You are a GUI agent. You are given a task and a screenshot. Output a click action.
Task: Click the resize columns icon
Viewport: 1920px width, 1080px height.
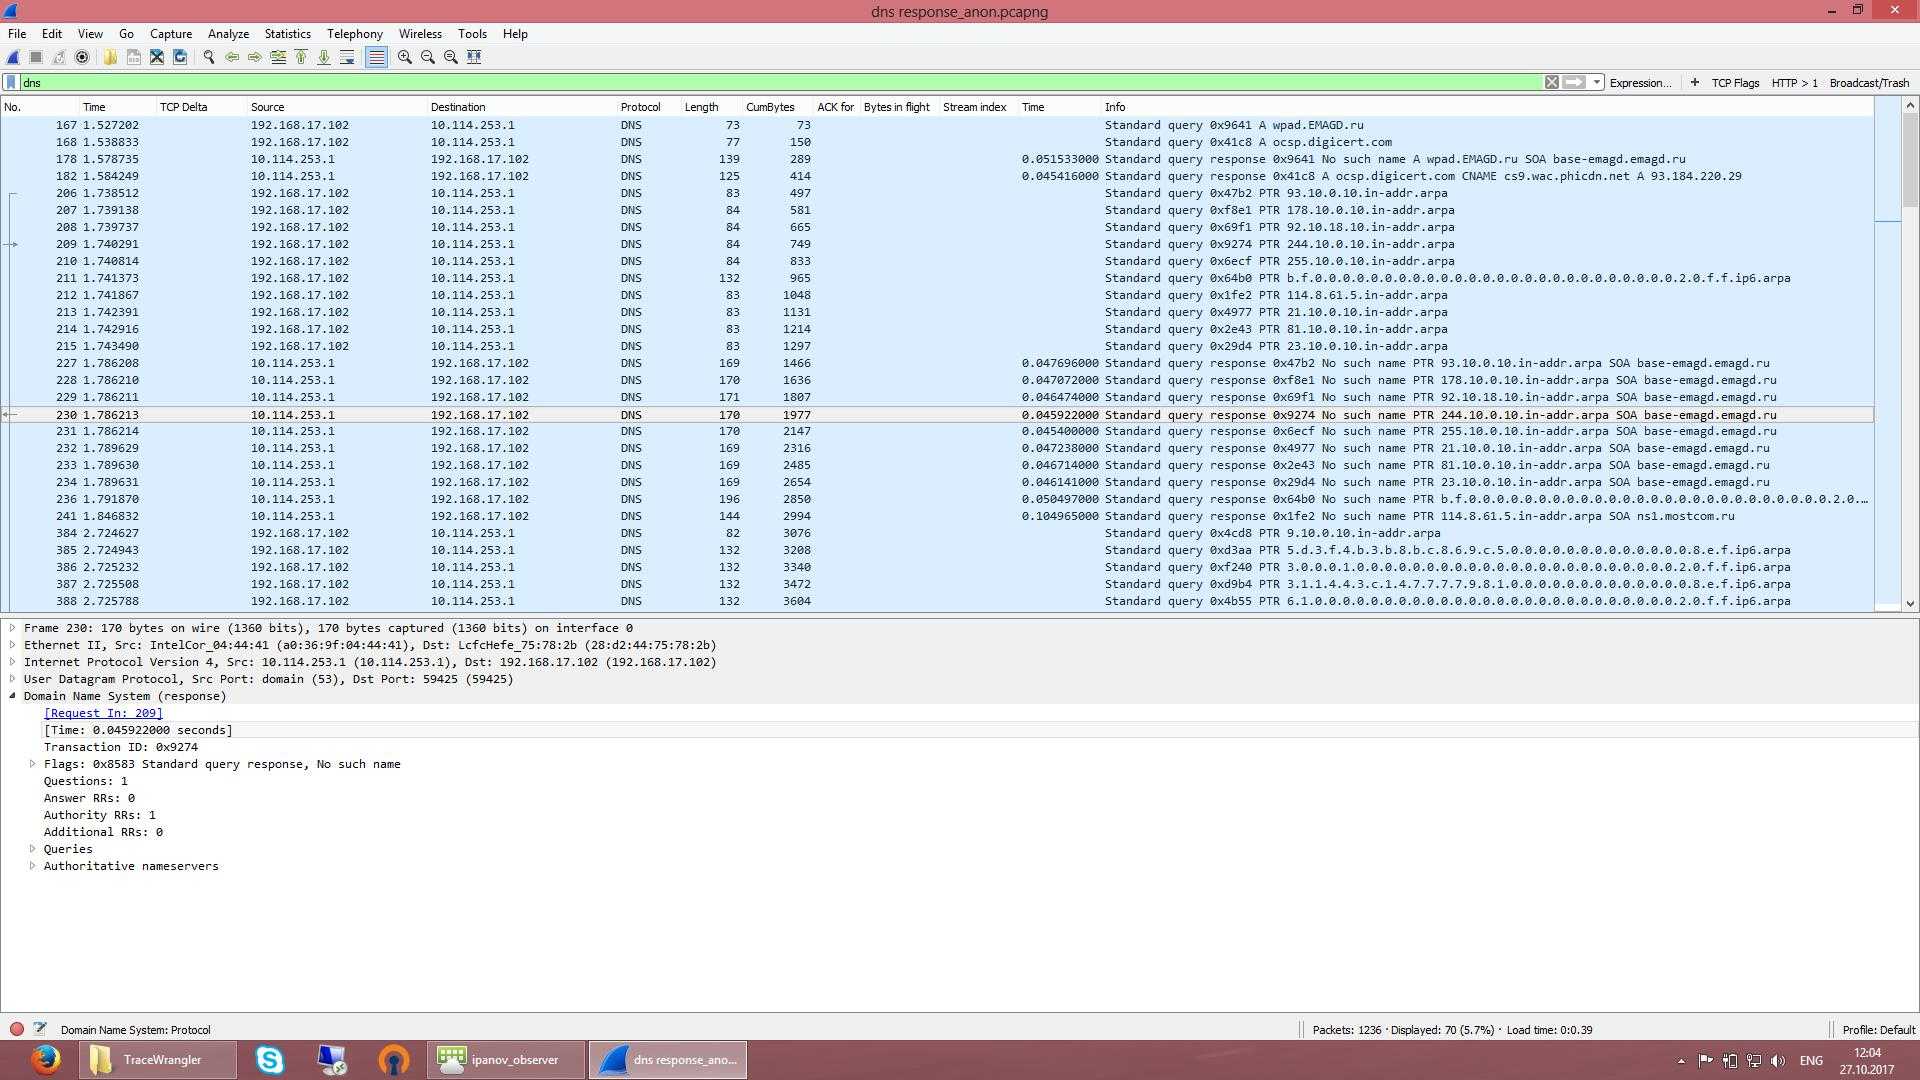pyautogui.click(x=474, y=57)
